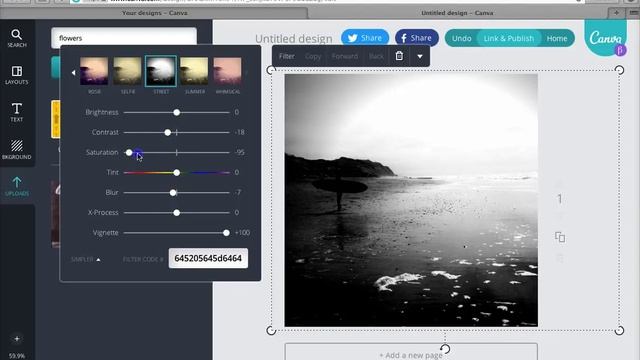The height and width of the screenshot is (360, 640).
Task: Click the Vignette value +100
Action: pyautogui.click(x=242, y=233)
